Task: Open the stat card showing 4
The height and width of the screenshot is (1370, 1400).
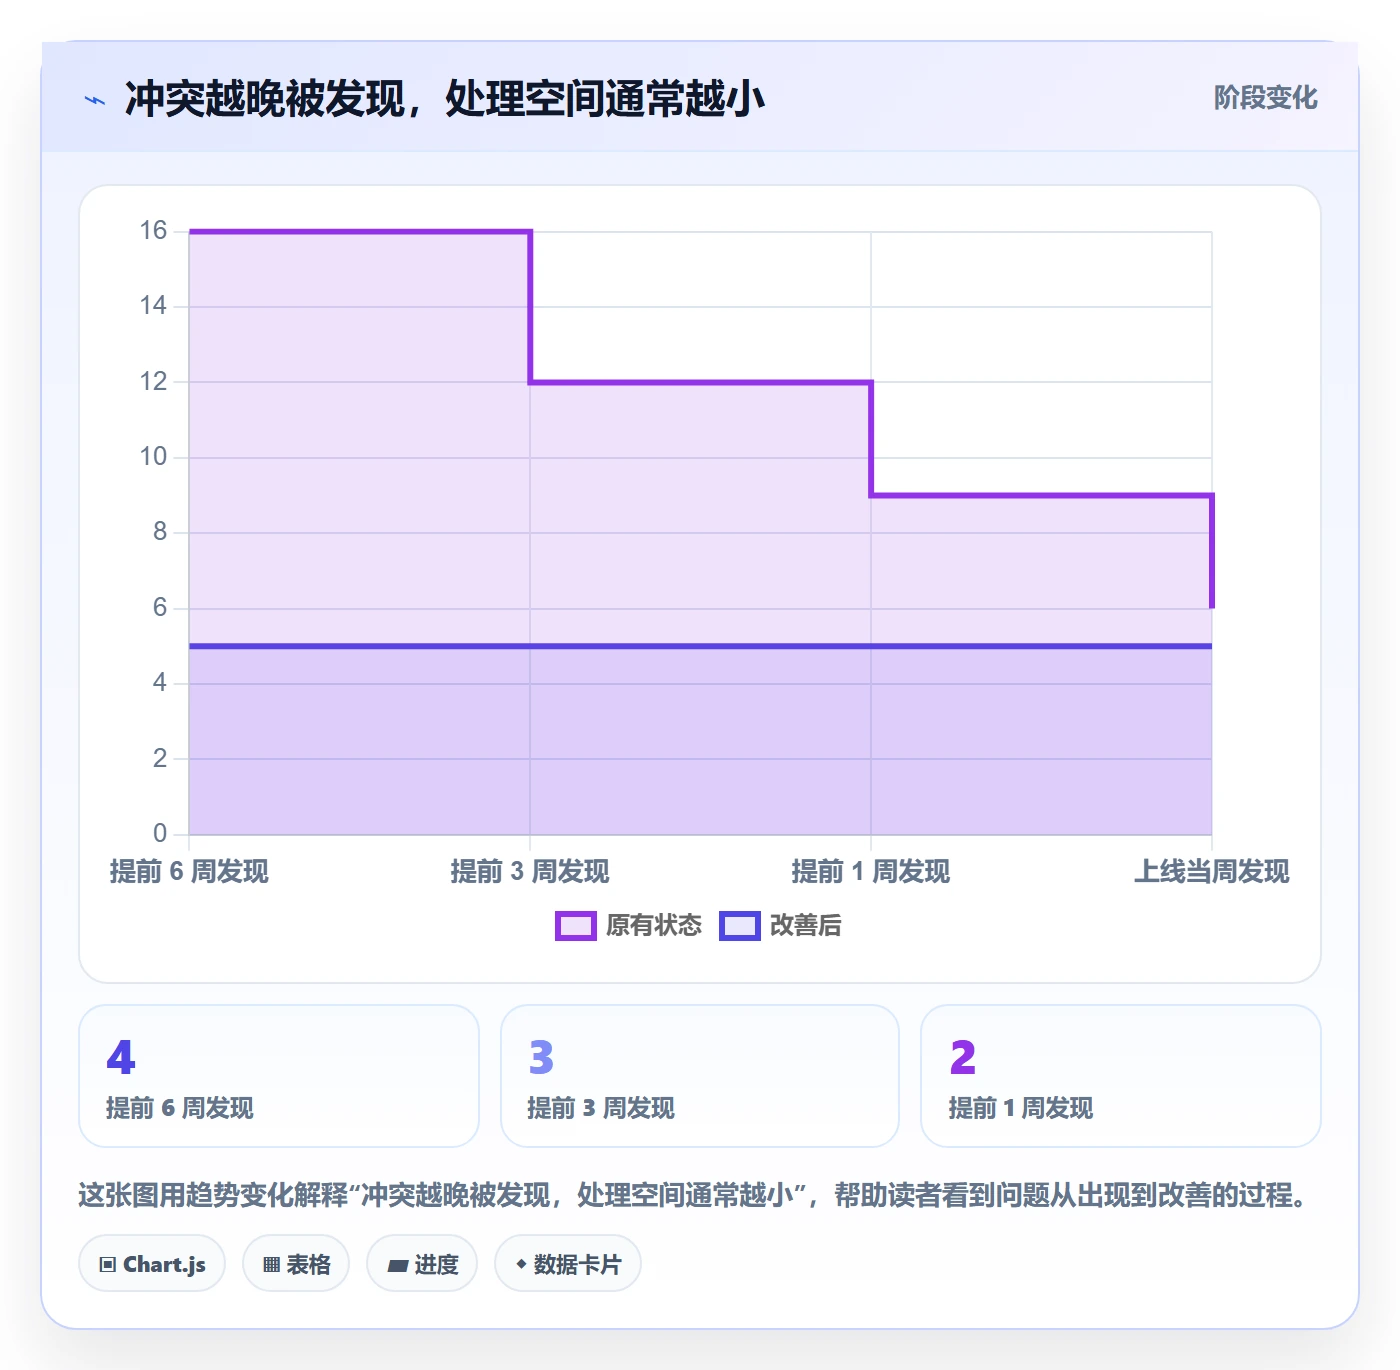Action: (x=279, y=1076)
